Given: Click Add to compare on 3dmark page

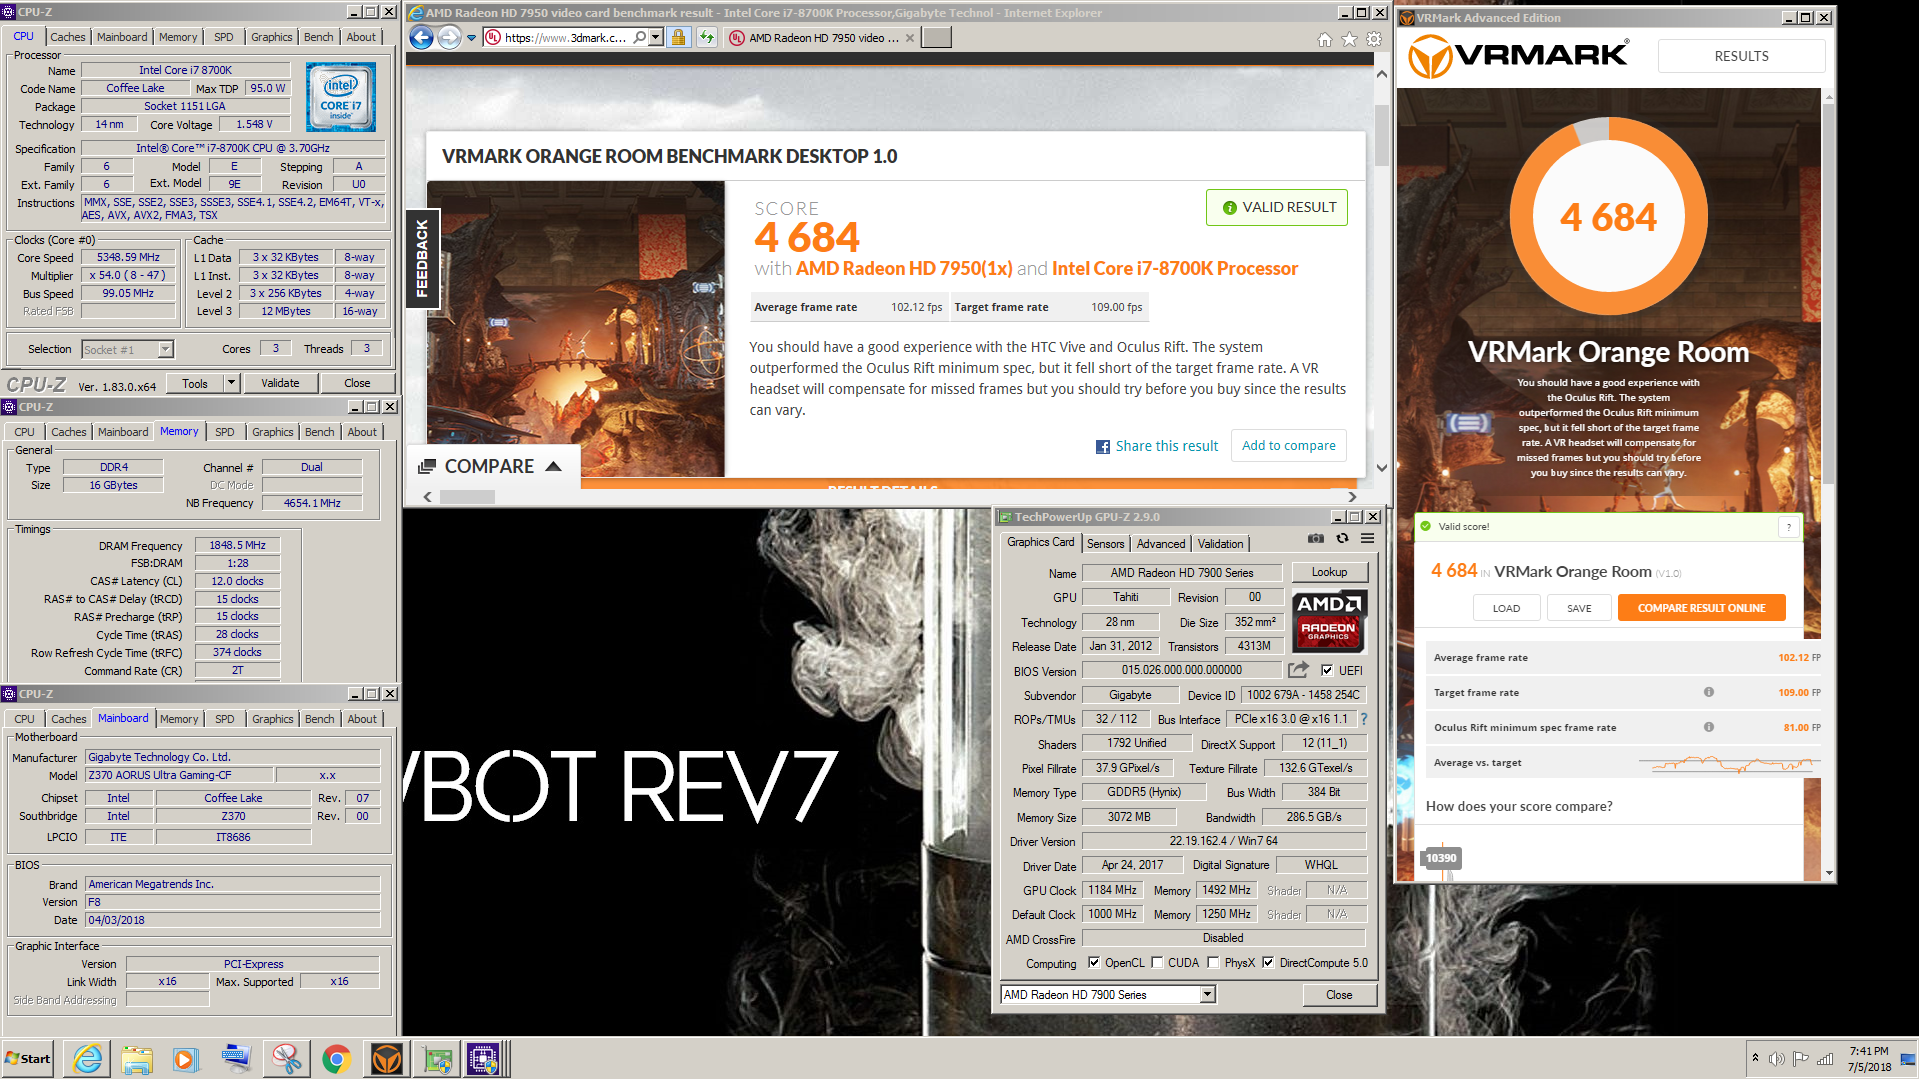Looking at the screenshot, I should click(x=1288, y=446).
